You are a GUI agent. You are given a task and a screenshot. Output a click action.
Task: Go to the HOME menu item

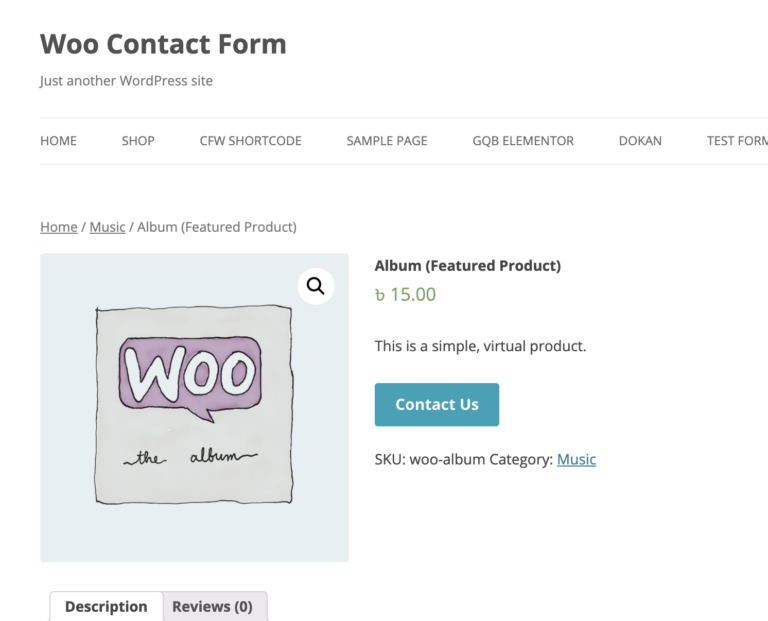(58, 141)
